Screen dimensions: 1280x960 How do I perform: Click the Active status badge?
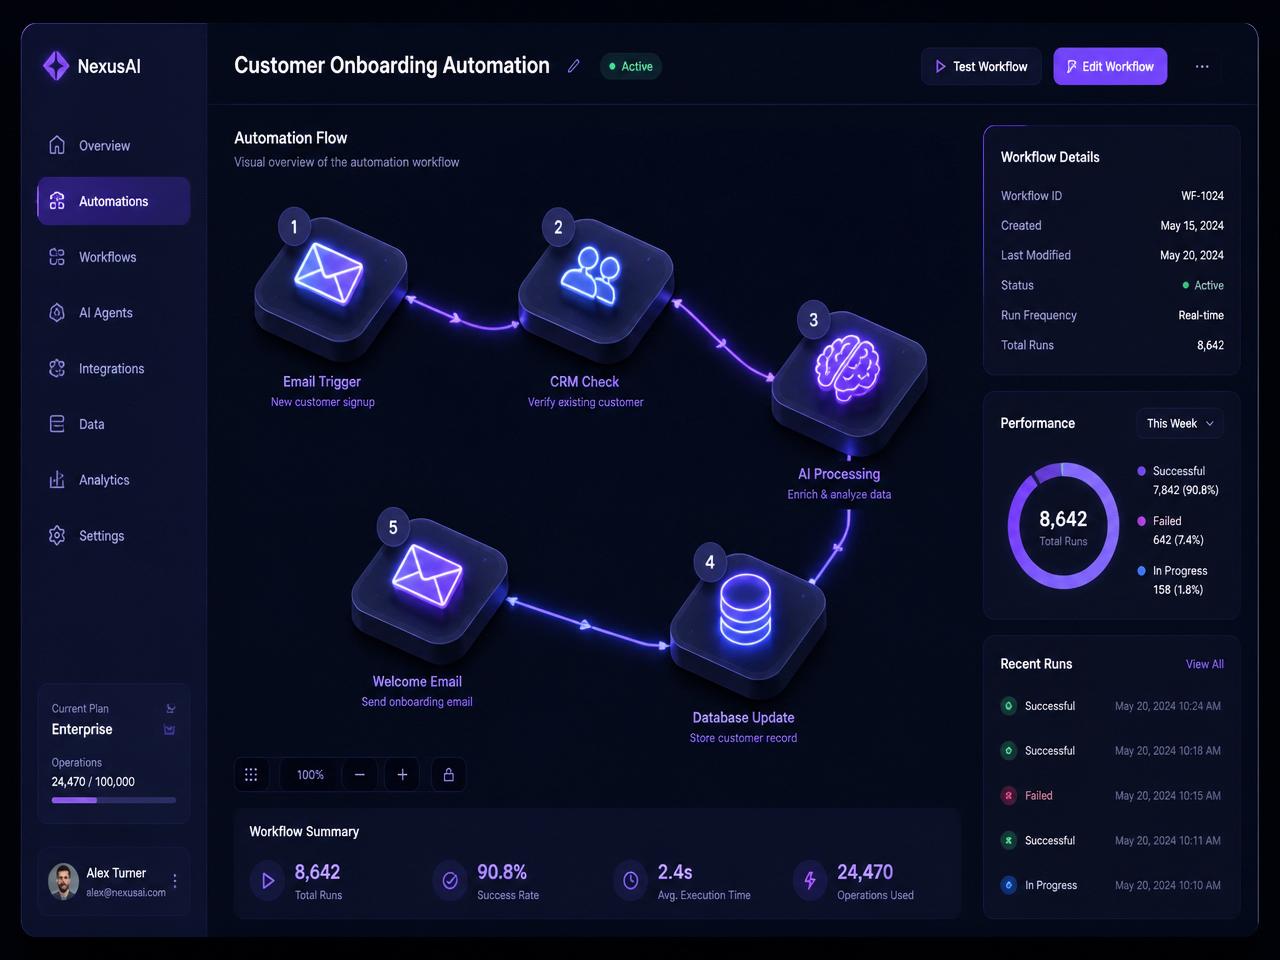pyautogui.click(x=631, y=66)
